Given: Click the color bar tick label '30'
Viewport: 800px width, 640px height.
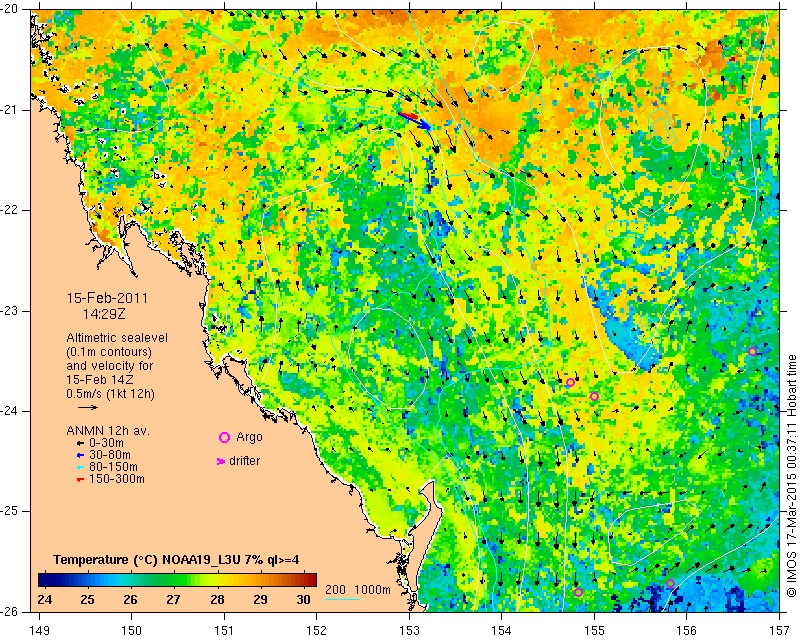Looking at the screenshot, I should pos(304,599).
